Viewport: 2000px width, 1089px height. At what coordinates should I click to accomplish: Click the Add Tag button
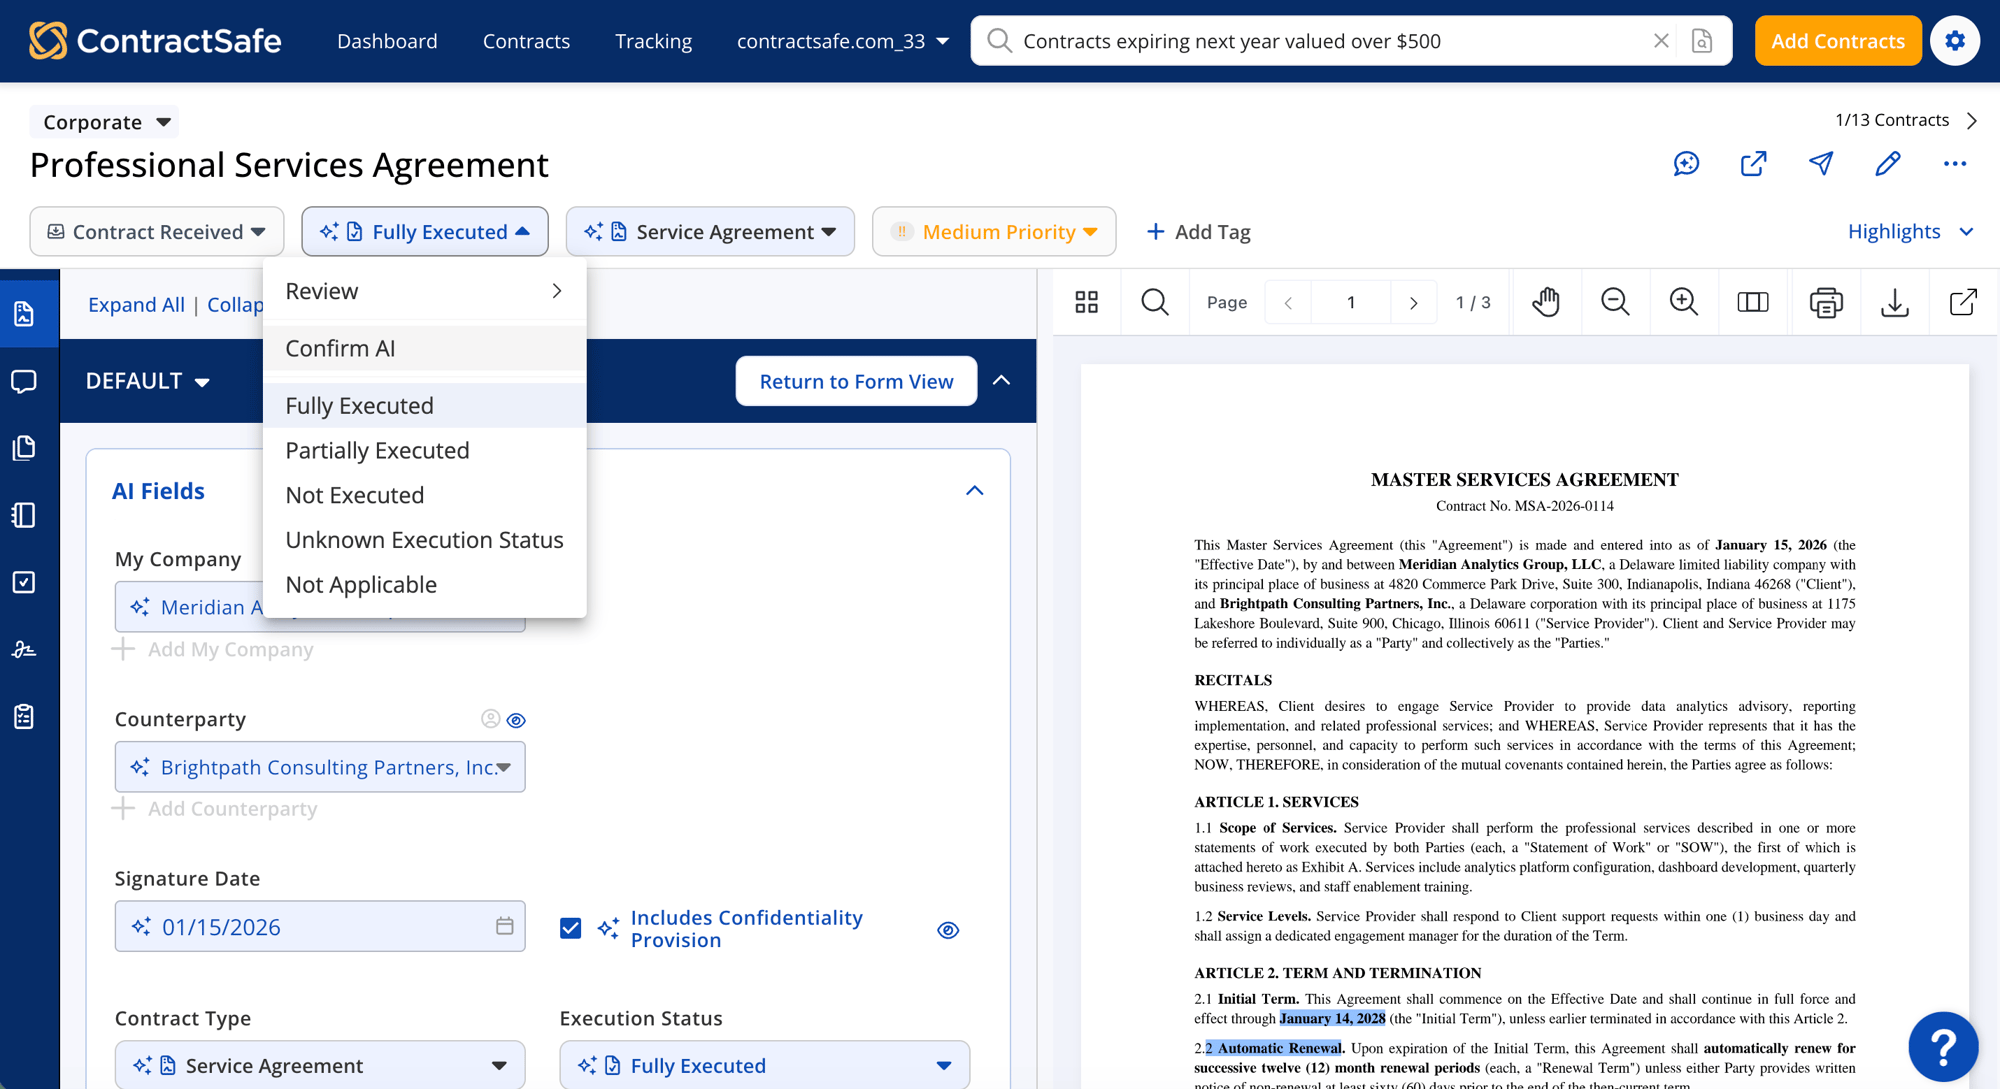1199,232
